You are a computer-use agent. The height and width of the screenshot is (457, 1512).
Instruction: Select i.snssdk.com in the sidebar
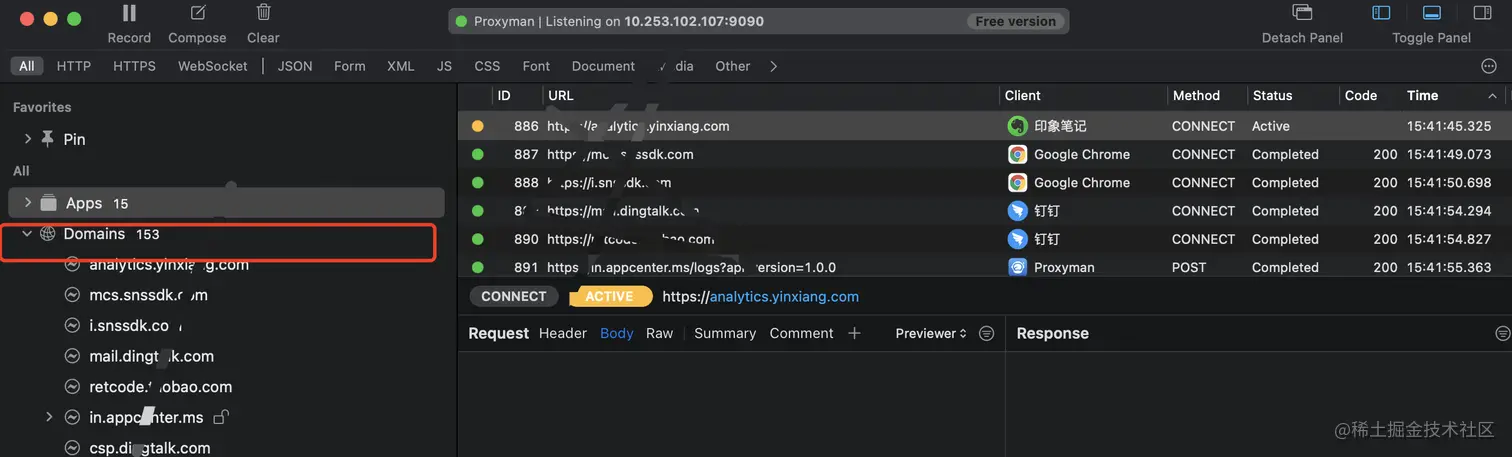pos(134,326)
